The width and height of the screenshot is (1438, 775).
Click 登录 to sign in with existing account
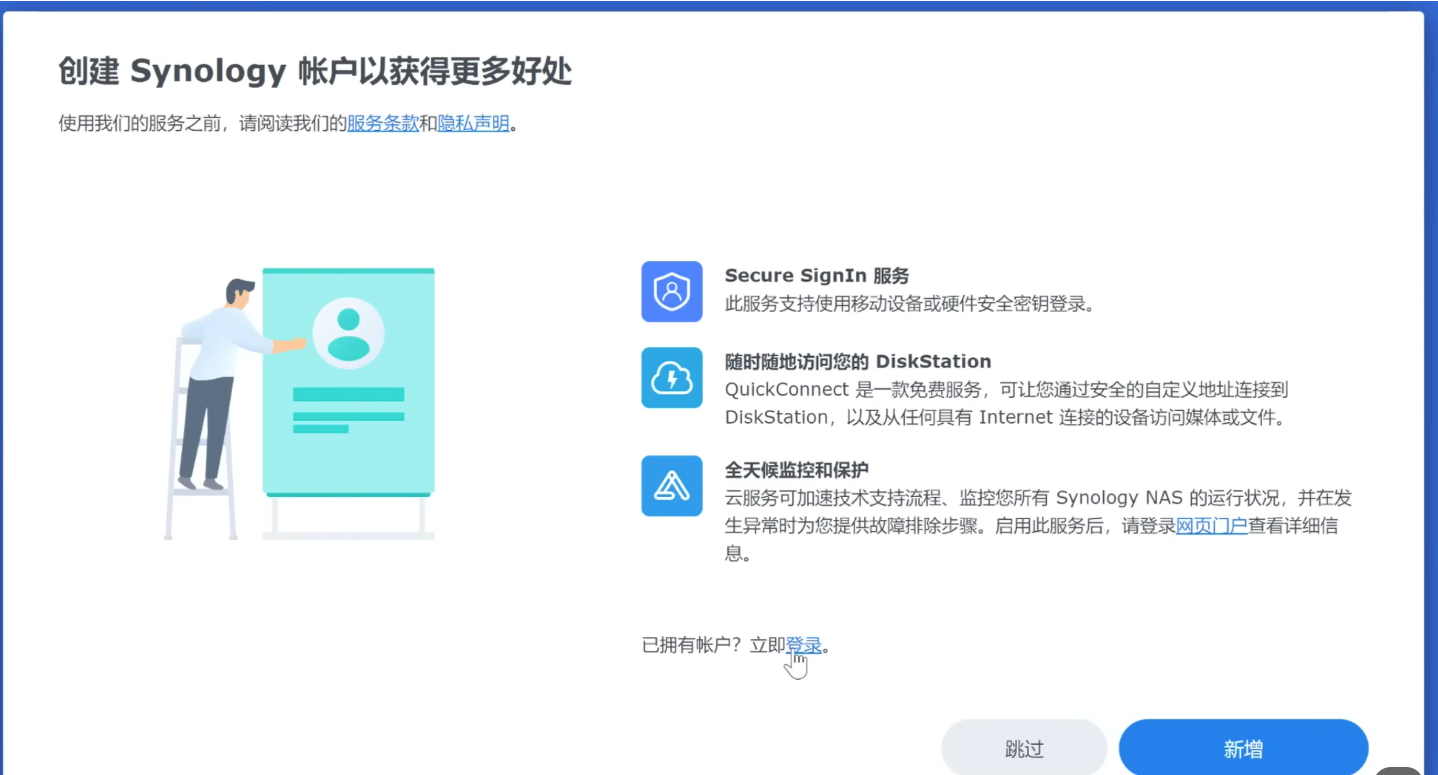coord(803,645)
